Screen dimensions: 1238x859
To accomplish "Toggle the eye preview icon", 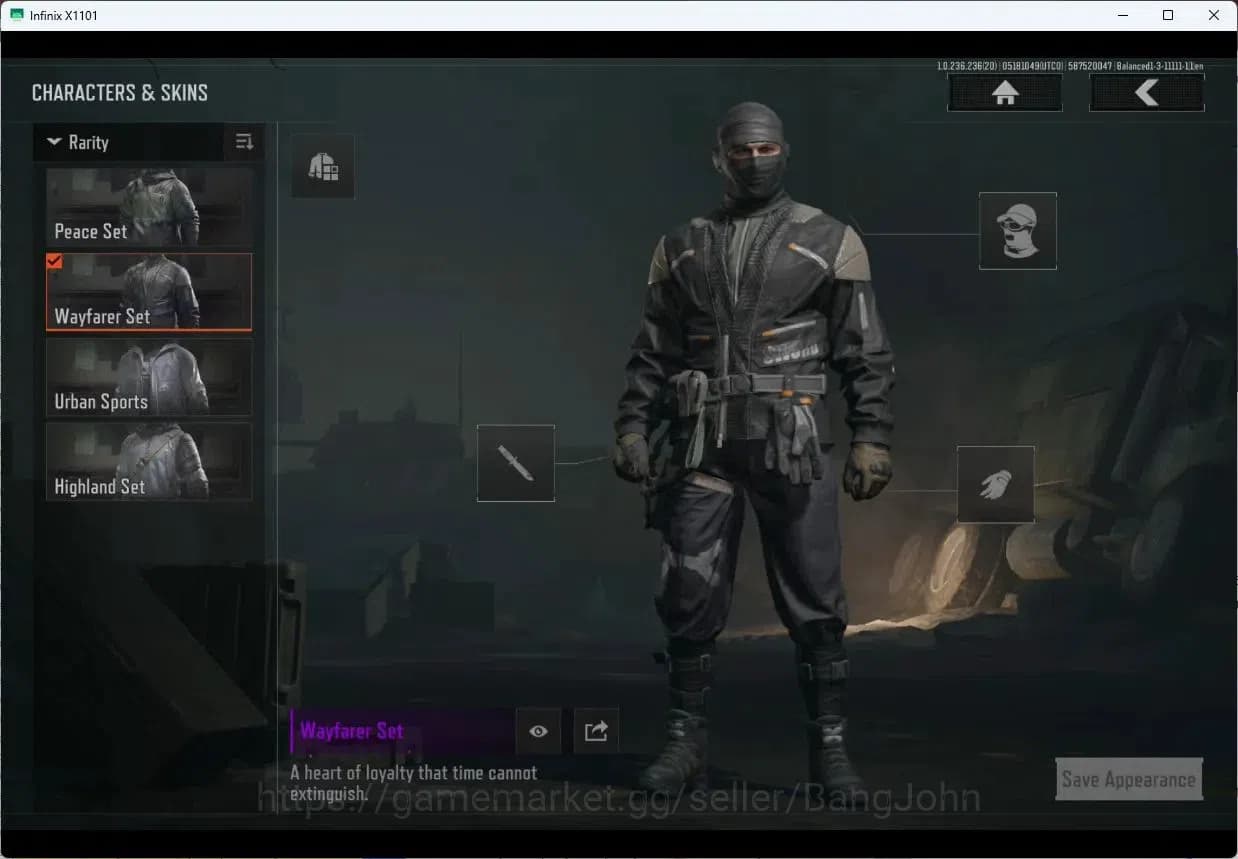I will [x=538, y=731].
